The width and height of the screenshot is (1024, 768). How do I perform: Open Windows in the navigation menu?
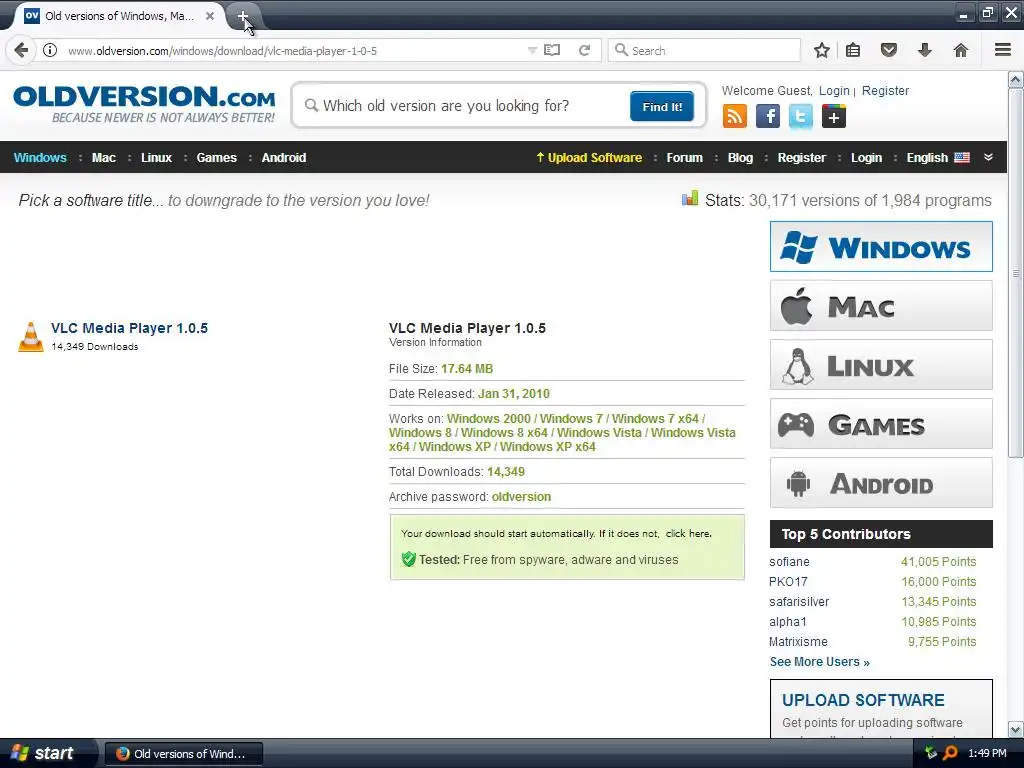coord(40,157)
